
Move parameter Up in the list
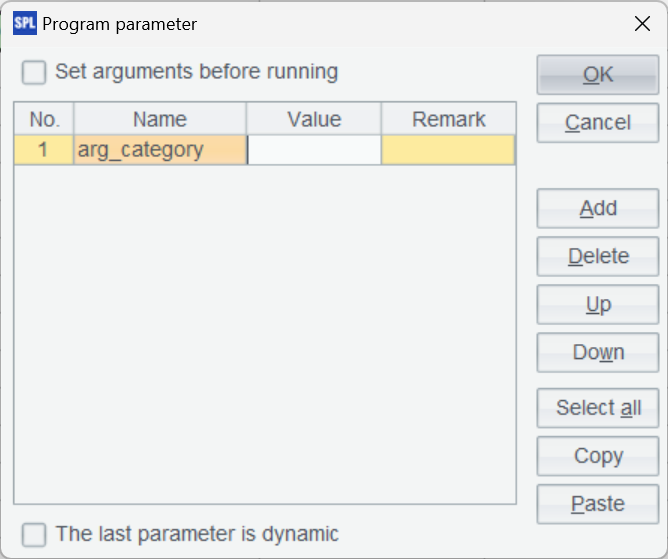pos(598,305)
